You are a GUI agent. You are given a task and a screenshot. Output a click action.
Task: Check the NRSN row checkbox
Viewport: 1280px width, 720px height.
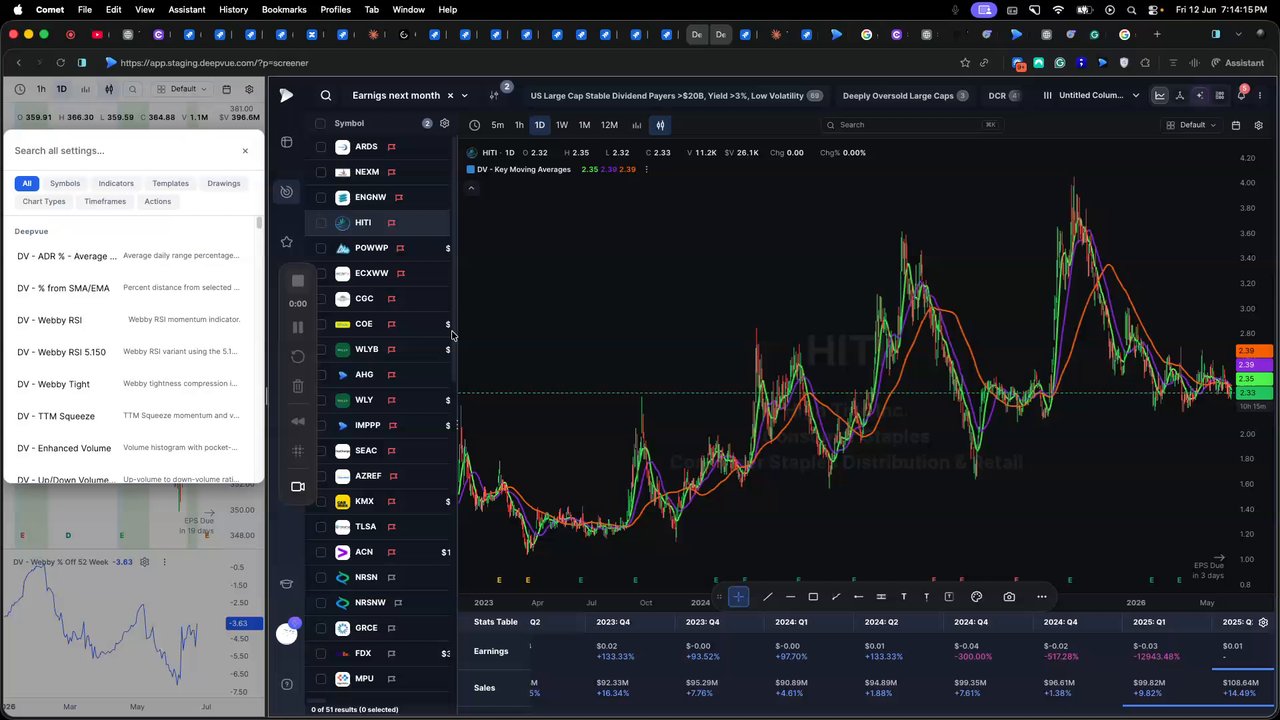tap(321, 577)
